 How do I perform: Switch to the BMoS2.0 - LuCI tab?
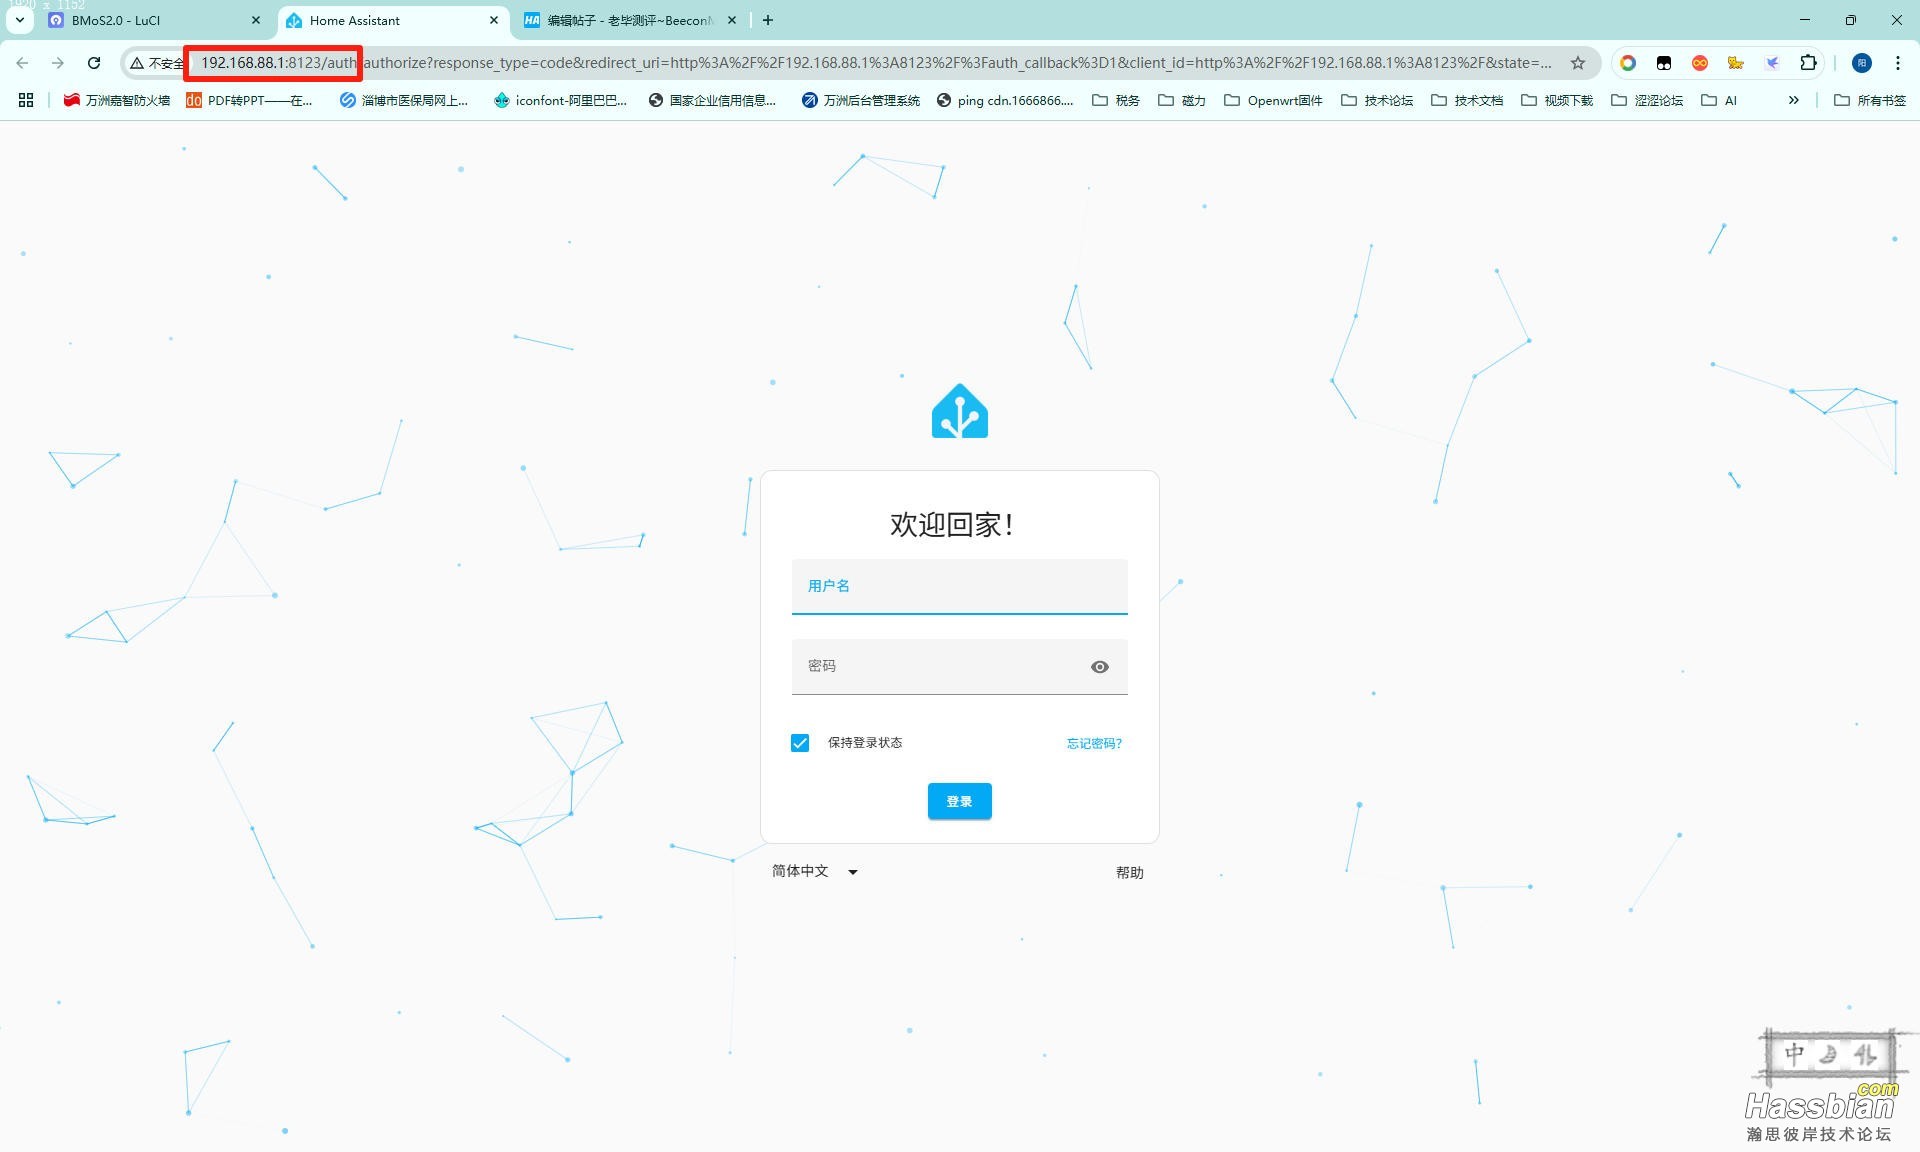click(x=155, y=20)
